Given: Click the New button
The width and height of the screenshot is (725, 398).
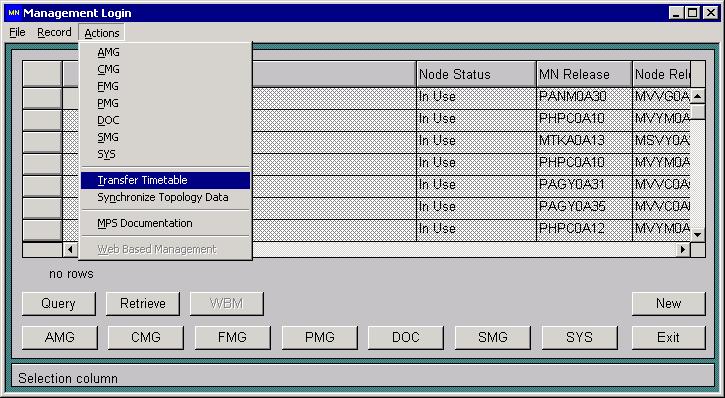Looking at the screenshot, I should (x=669, y=304).
